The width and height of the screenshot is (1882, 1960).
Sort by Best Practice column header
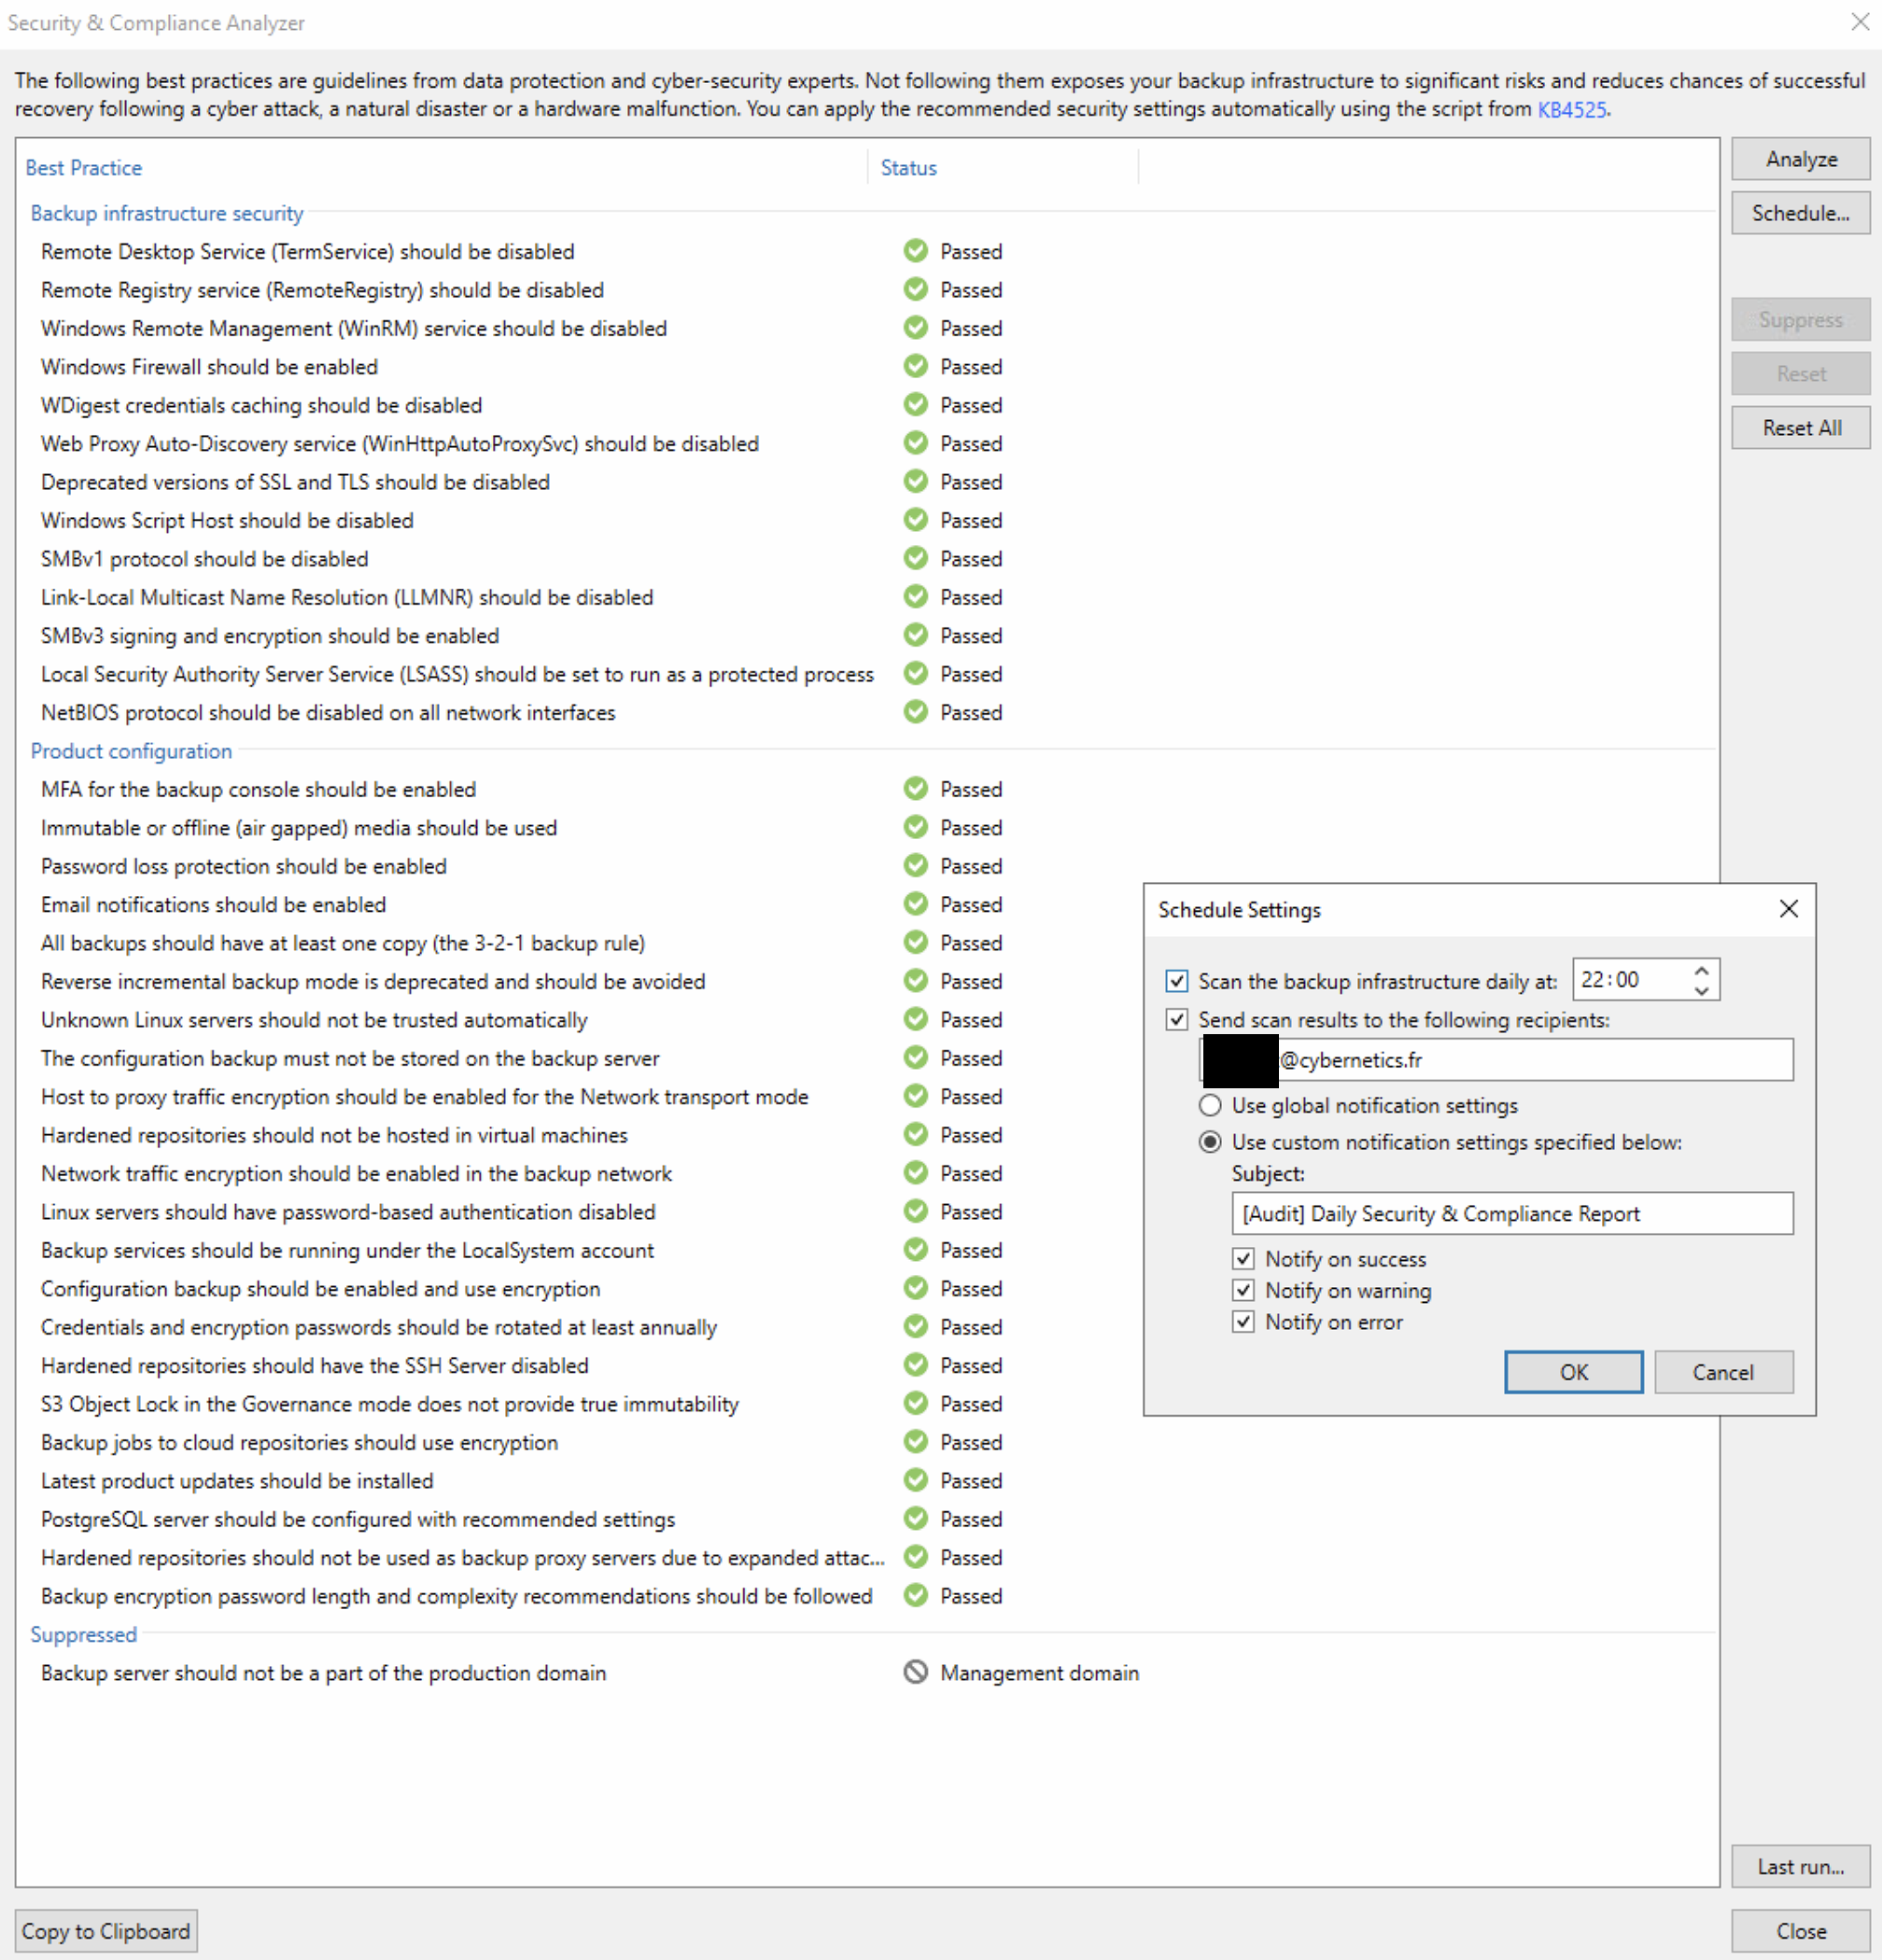84,168
